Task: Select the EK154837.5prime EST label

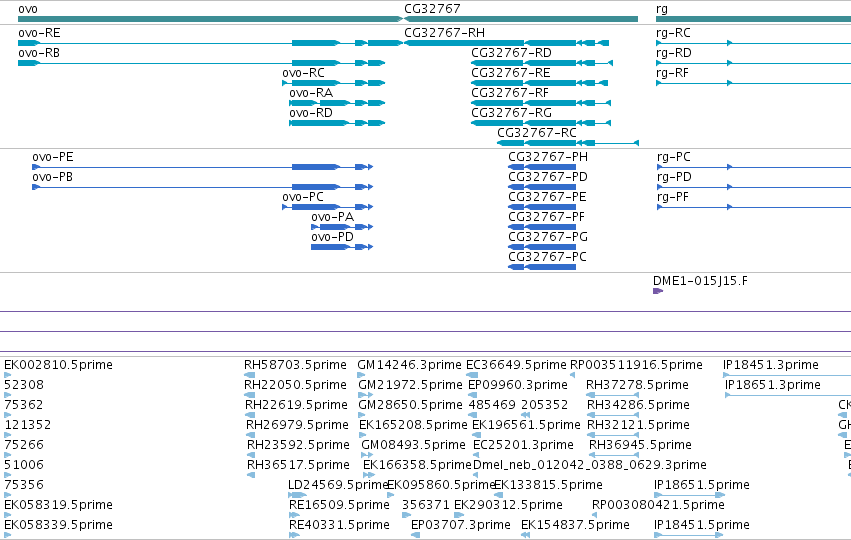Action: pos(575,525)
